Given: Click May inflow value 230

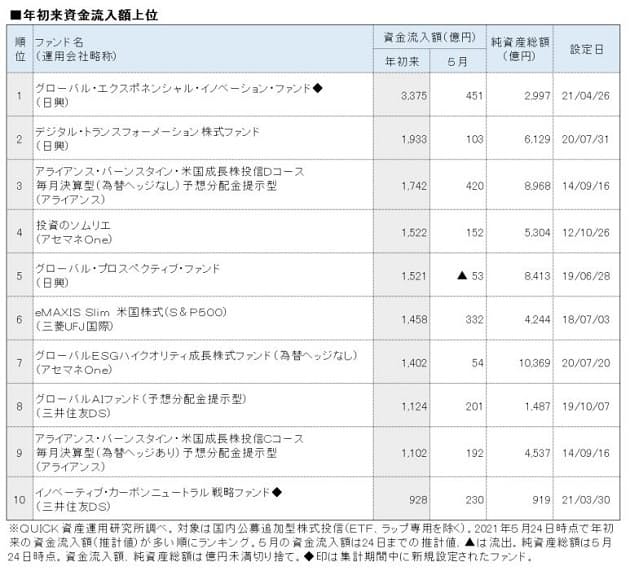Looking at the screenshot, I should pos(474,500).
